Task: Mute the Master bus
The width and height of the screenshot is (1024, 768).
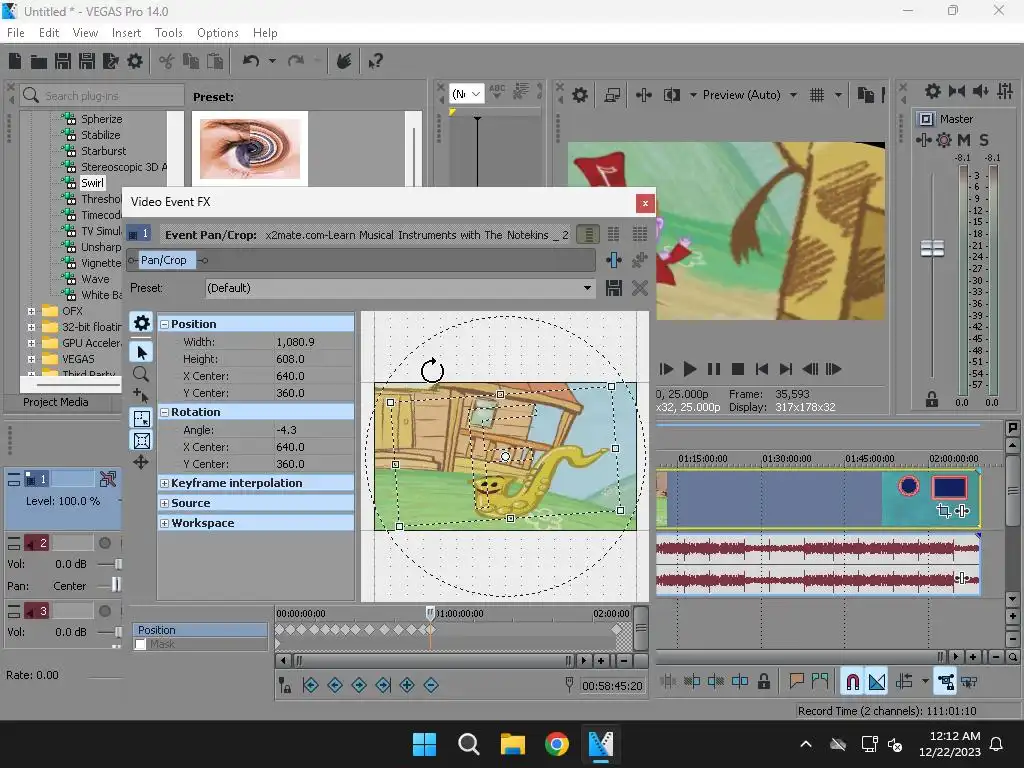Action: [964, 140]
